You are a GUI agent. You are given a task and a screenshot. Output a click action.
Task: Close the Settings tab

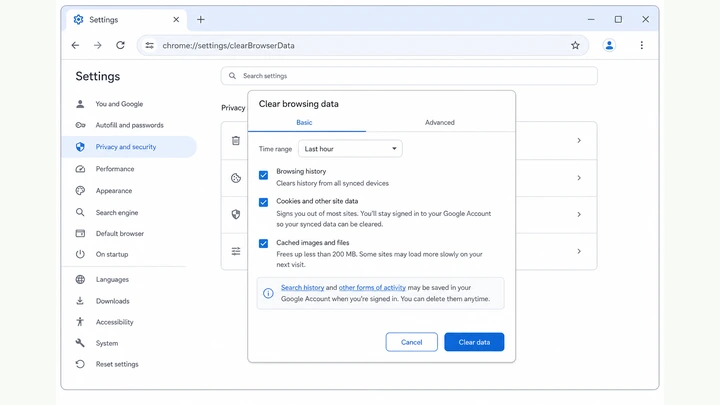(x=176, y=19)
